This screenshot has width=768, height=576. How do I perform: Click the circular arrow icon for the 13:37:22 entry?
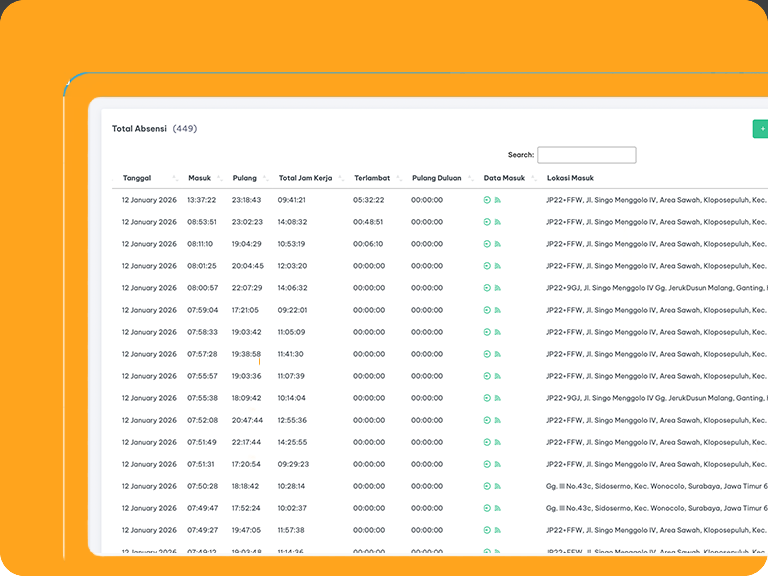tap(487, 200)
